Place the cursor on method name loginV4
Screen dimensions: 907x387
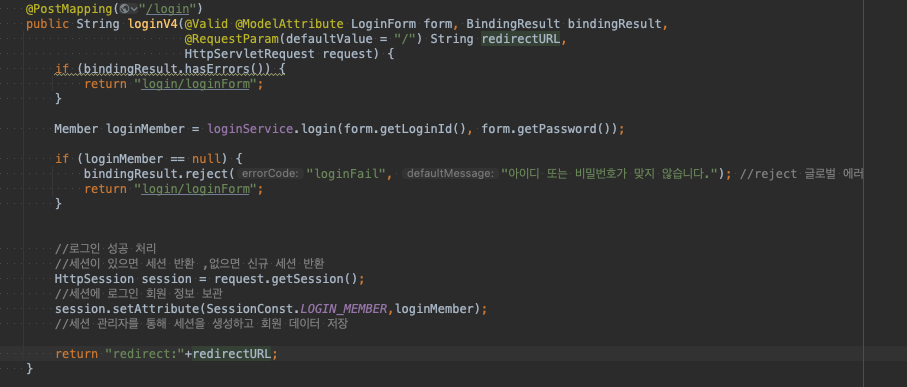[153, 24]
